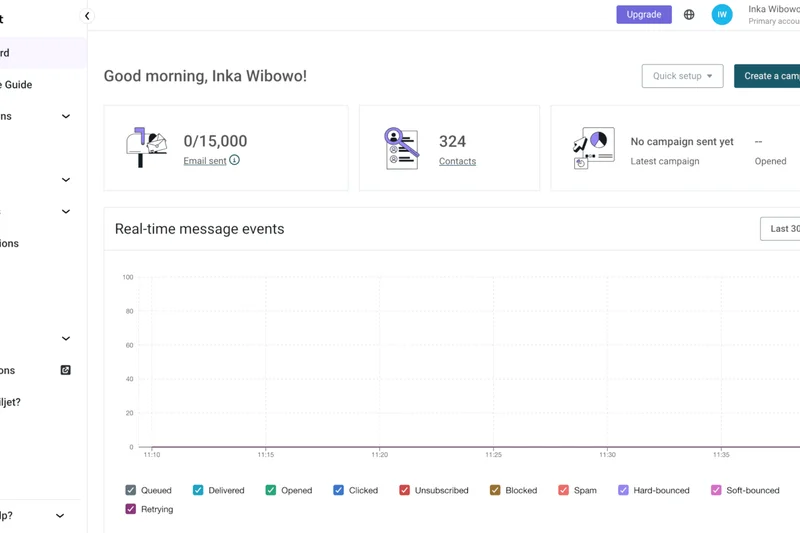Click the info icon beside Email sent
The width and height of the screenshot is (800, 533).
coord(235,160)
